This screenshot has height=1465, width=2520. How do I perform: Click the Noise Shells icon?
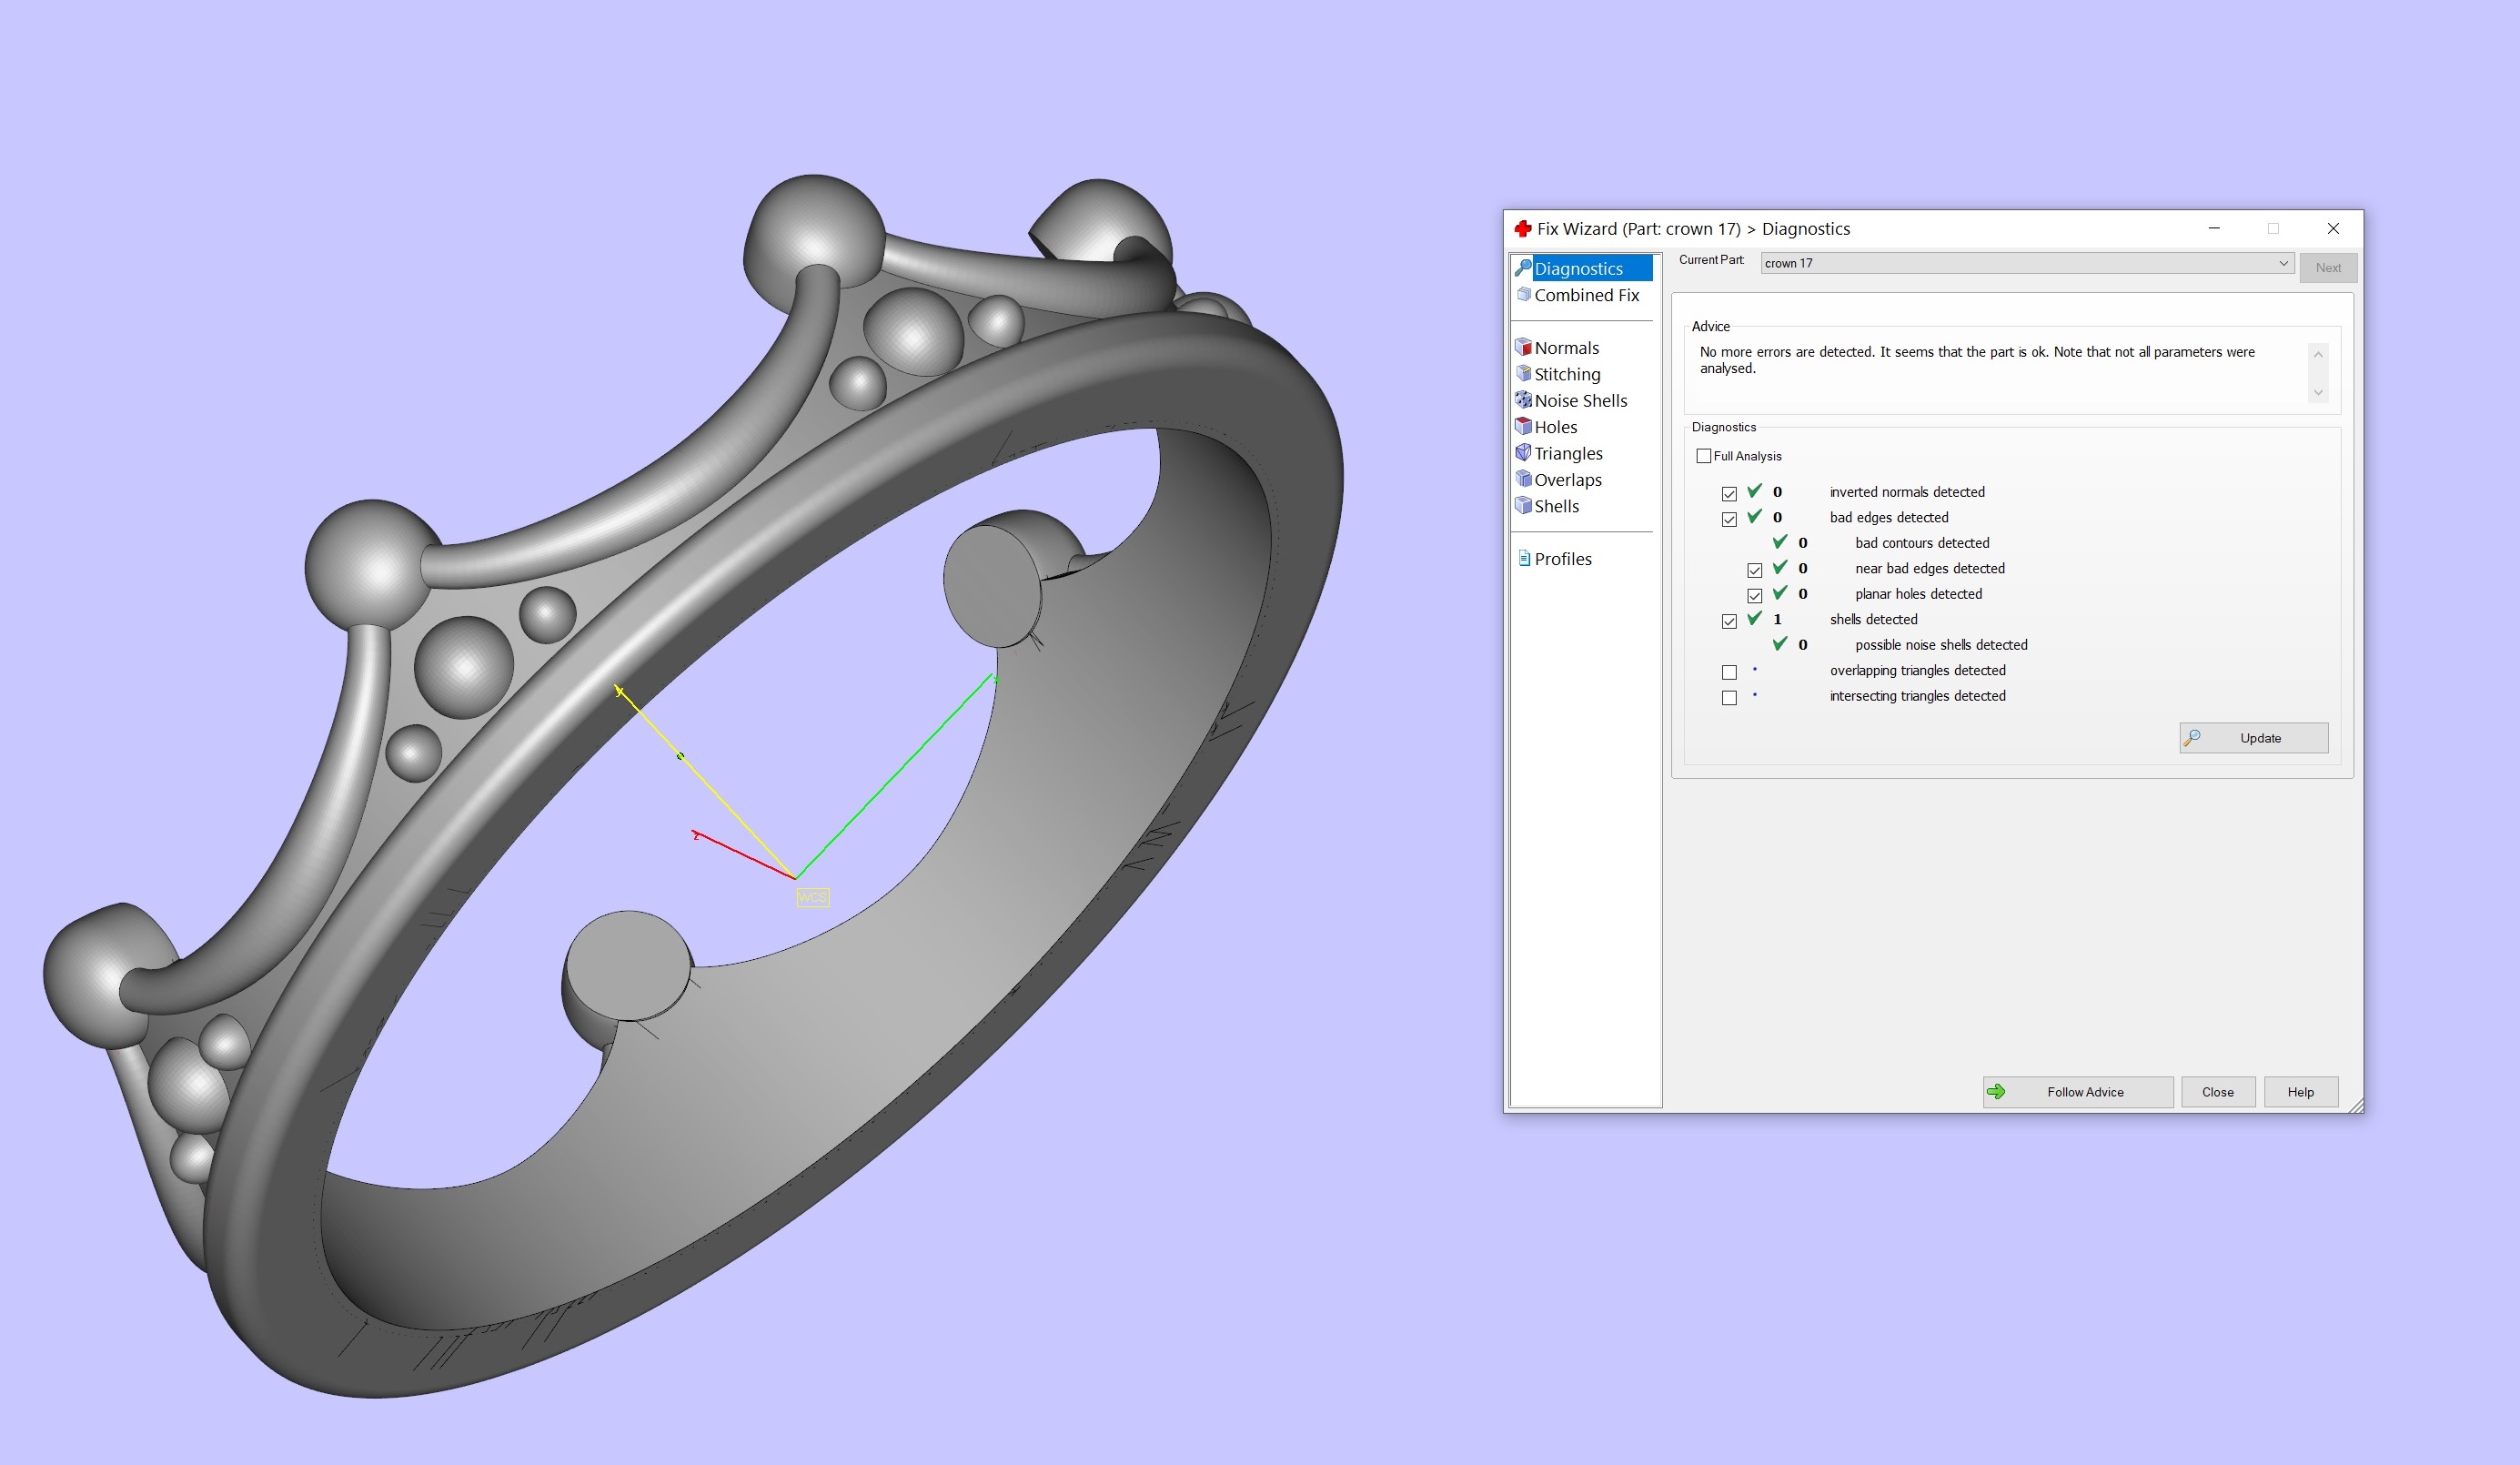[1523, 400]
